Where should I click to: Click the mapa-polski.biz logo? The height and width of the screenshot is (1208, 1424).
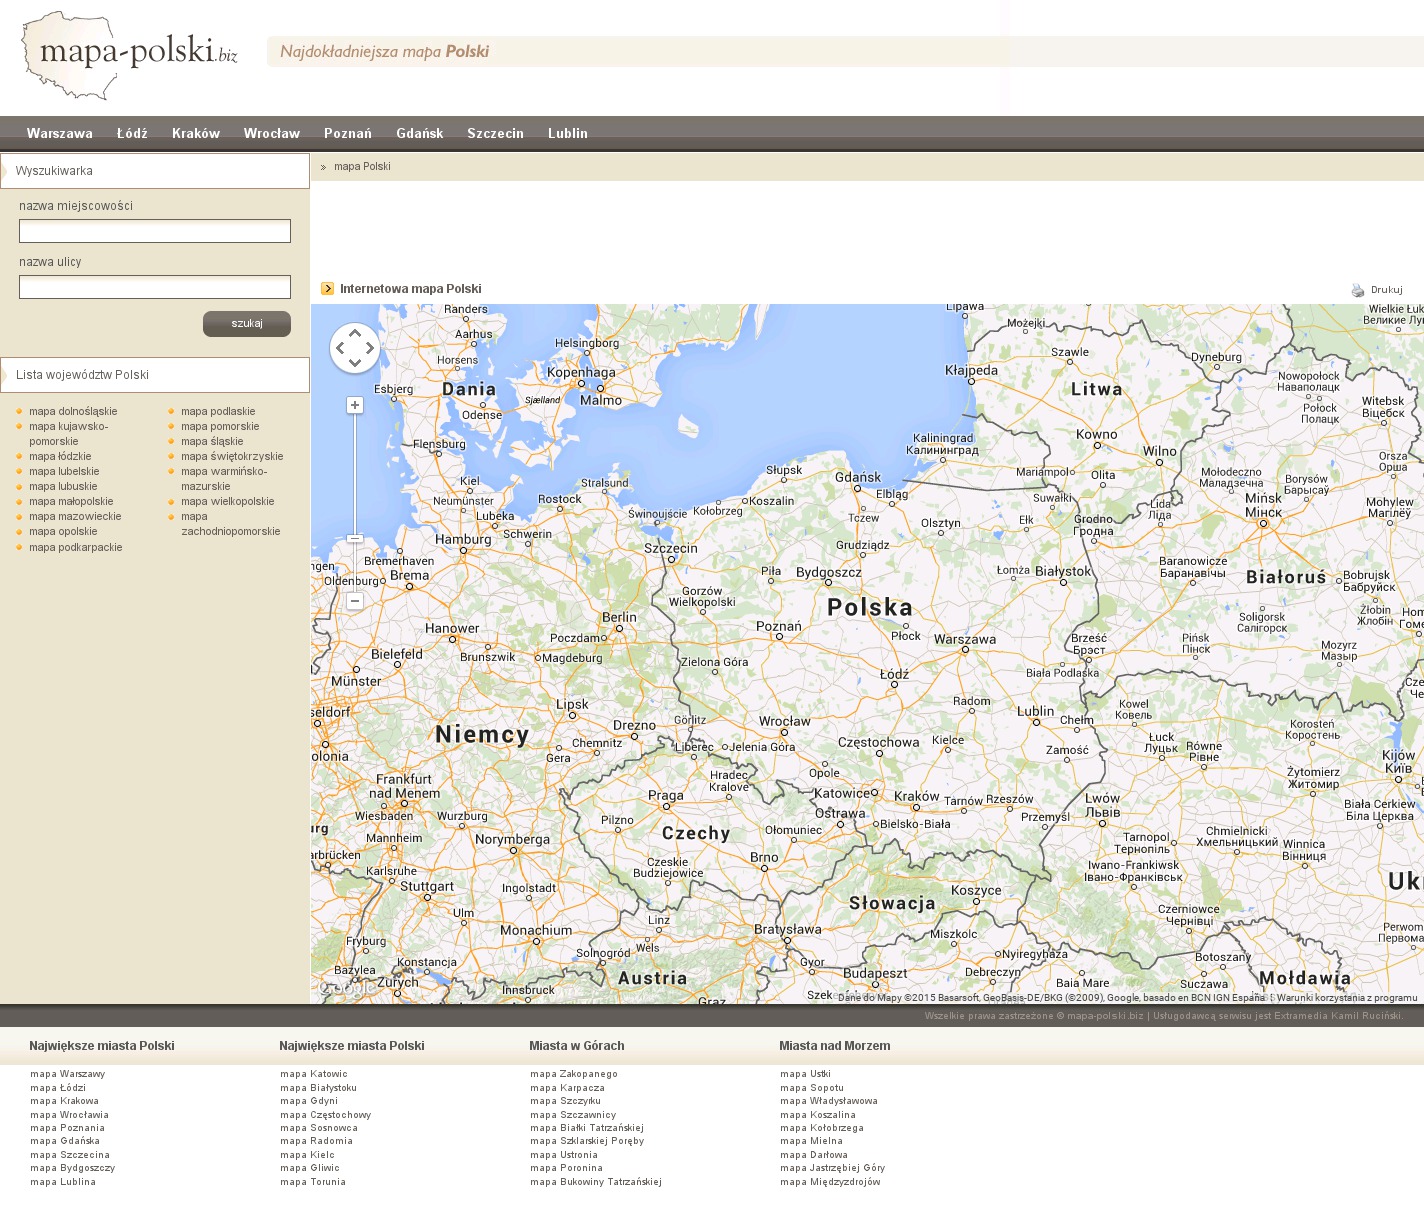tap(130, 54)
